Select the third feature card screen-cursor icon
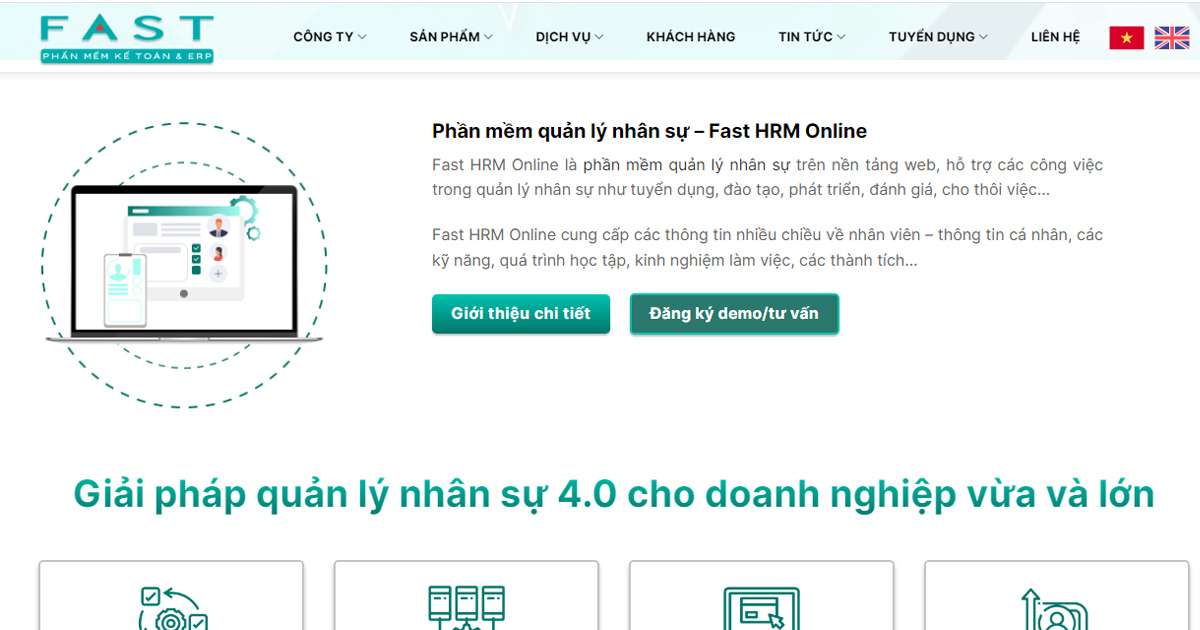Screen dimensions: 1200x630 click(x=761, y=608)
